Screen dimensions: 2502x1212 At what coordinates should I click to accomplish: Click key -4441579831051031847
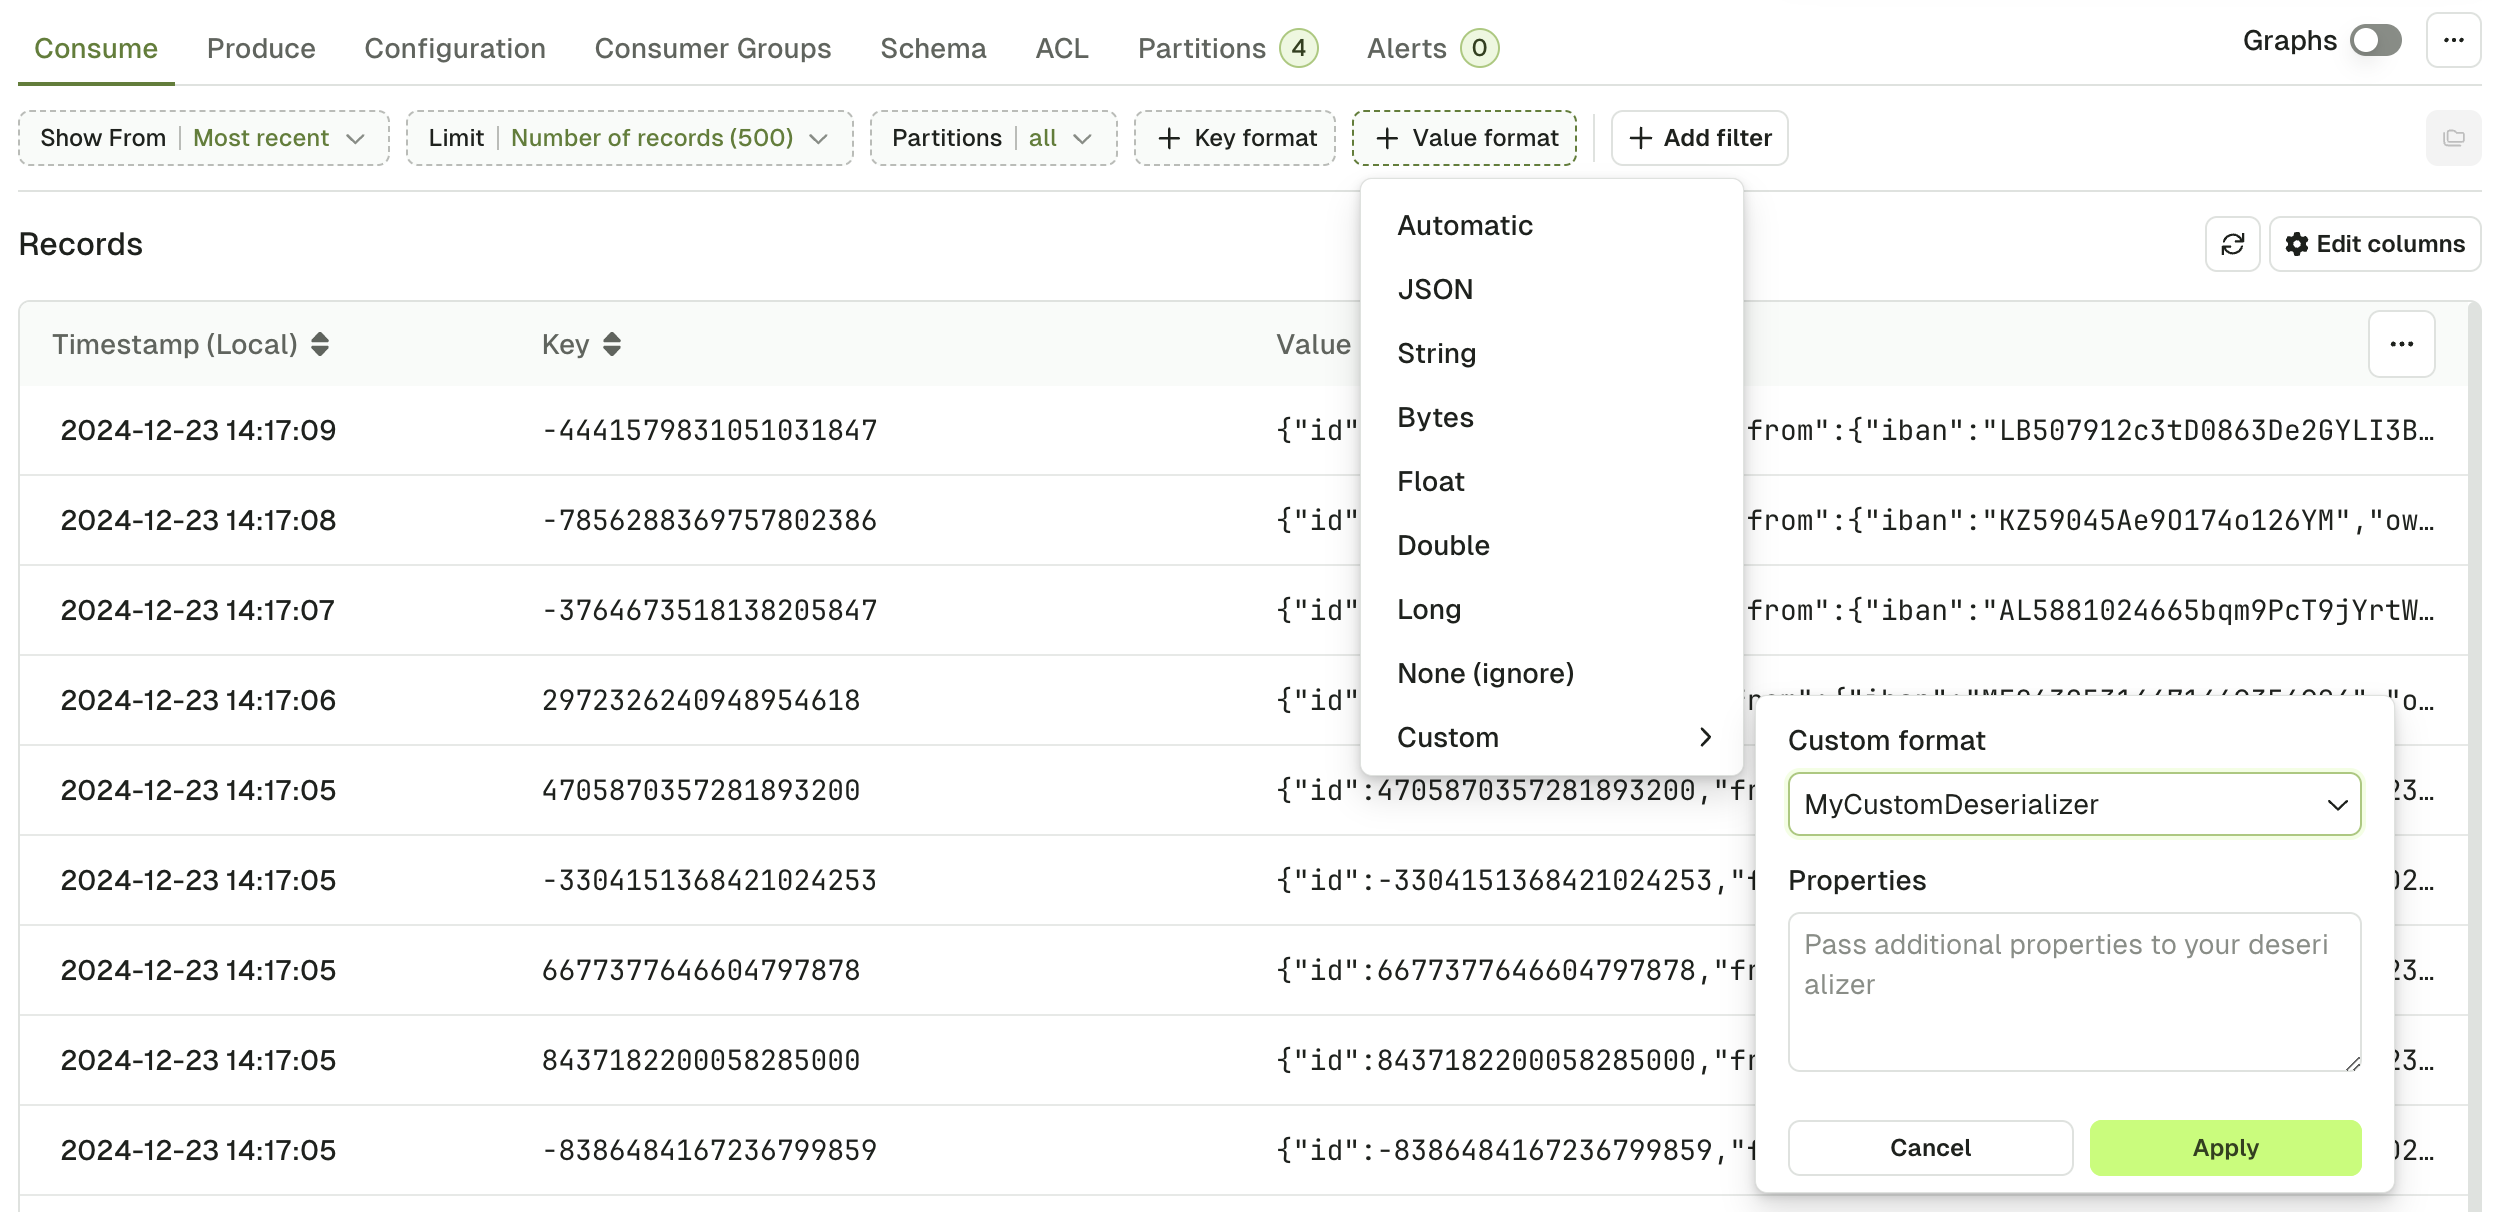(709, 430)
